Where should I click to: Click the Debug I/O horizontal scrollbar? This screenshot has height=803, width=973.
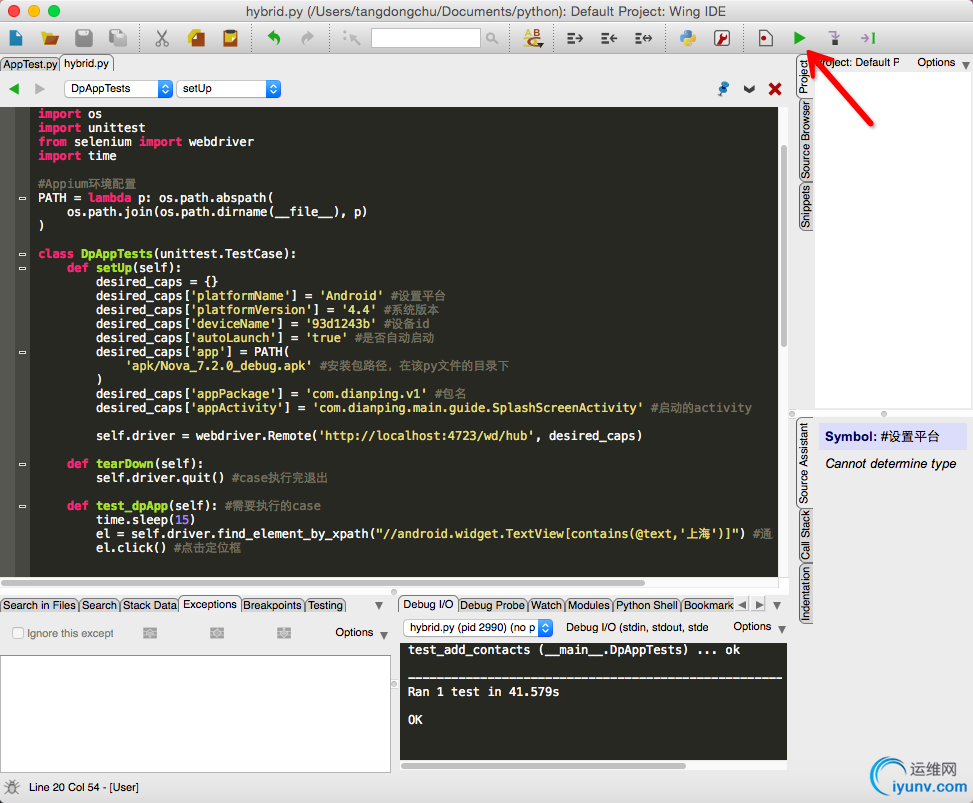pos(544,766)
